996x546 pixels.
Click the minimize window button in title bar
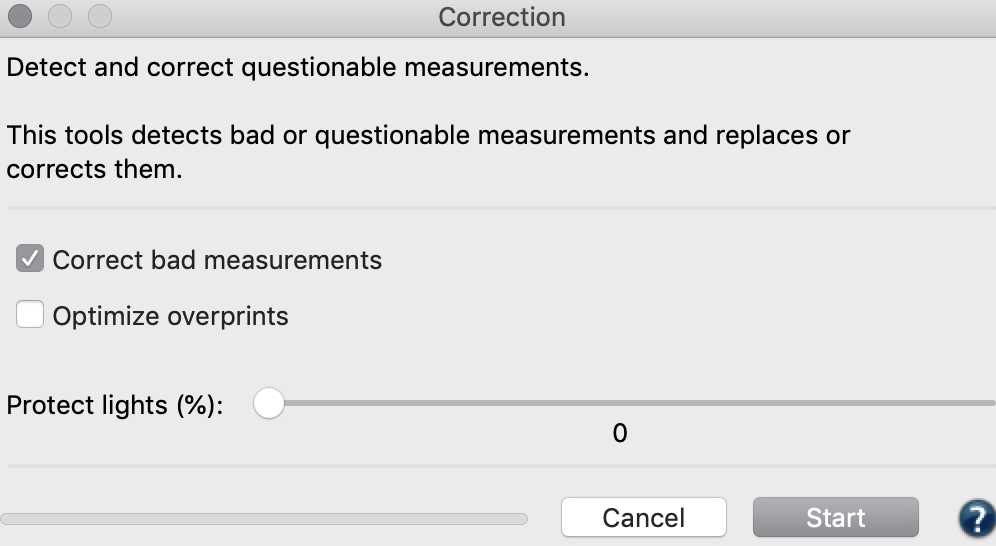point(60,17)
